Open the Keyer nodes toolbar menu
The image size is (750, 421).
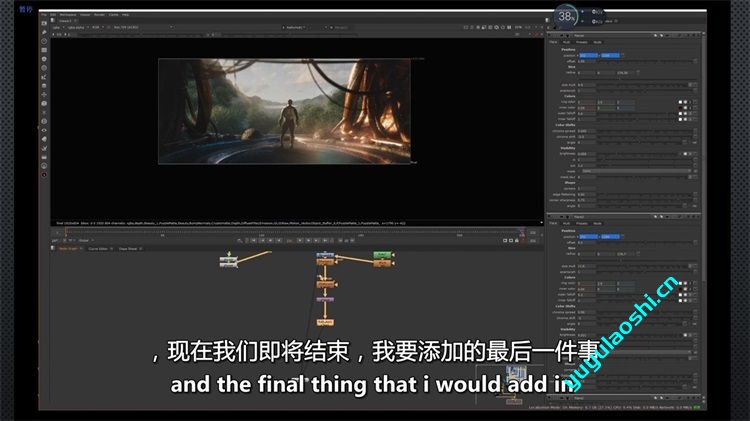pos(44,77)
